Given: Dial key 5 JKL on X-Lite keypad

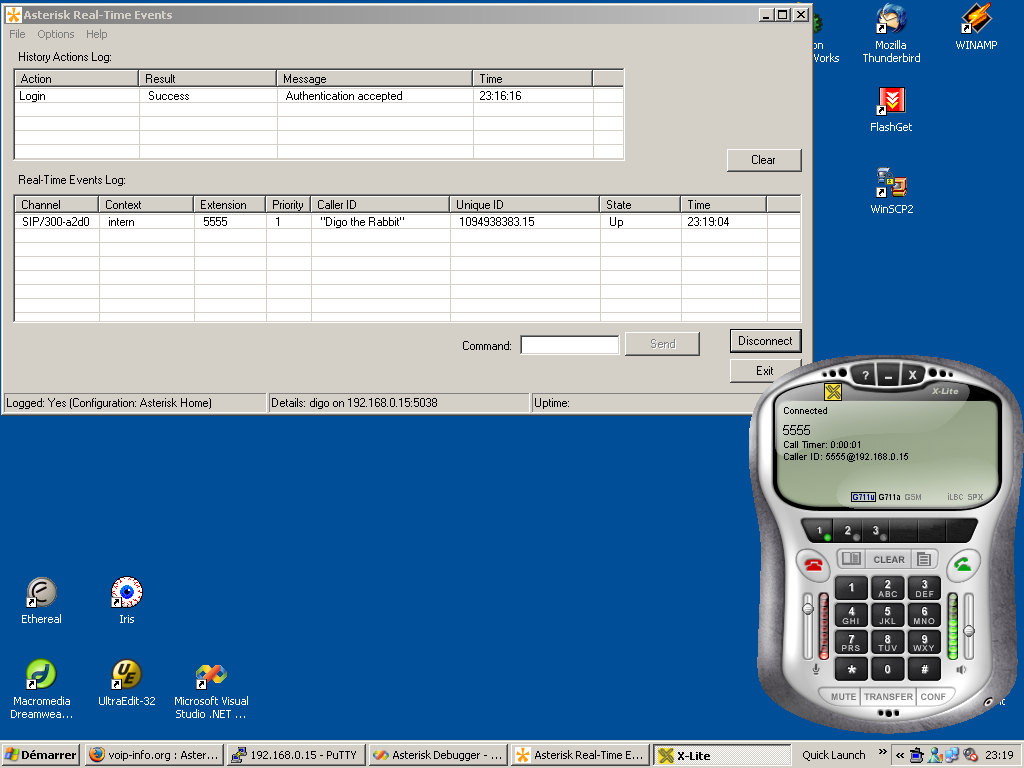Looking at the screenshot, I should [888, 615].
